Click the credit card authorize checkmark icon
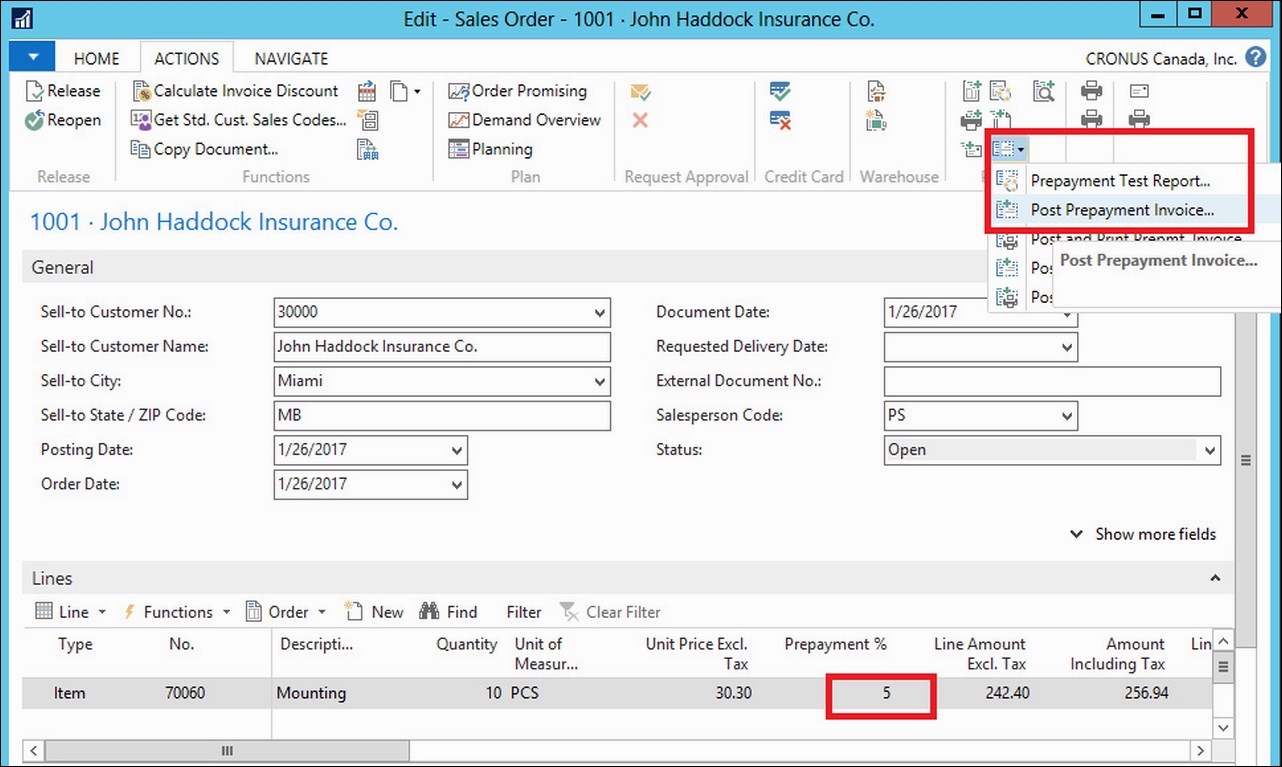 point(780,91)
